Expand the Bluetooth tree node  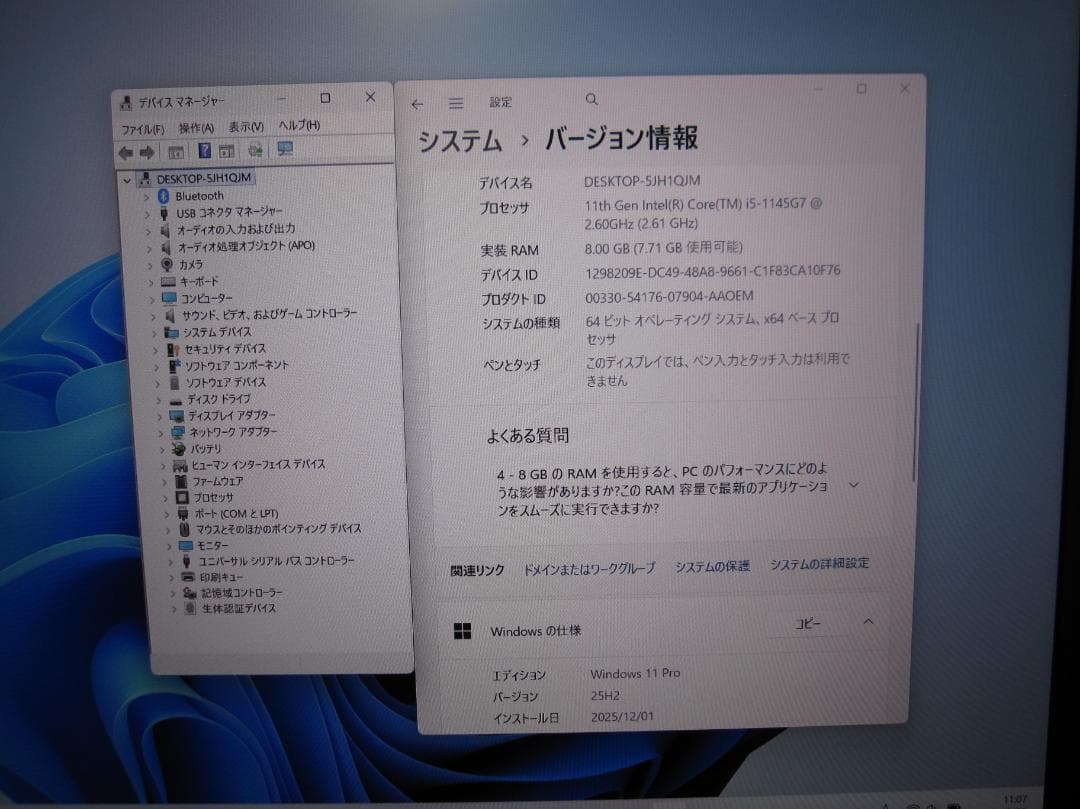148,195
